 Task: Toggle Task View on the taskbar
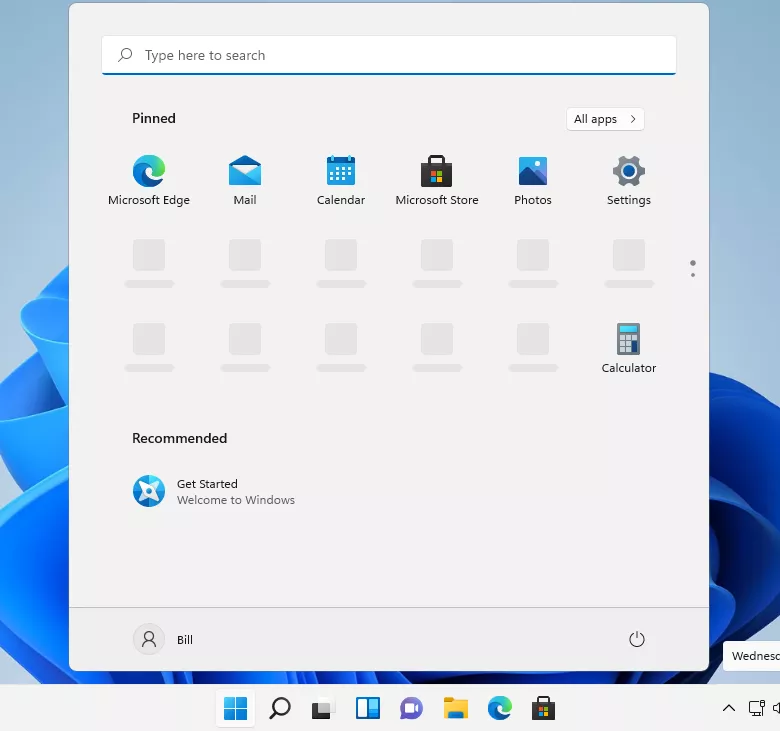pyautogui.click(x=323, y=708)
